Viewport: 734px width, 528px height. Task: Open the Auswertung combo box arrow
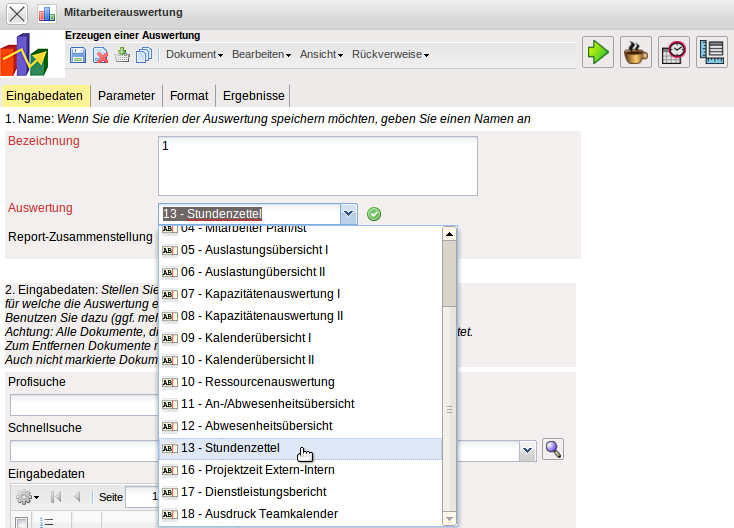[x=347, y=213]
